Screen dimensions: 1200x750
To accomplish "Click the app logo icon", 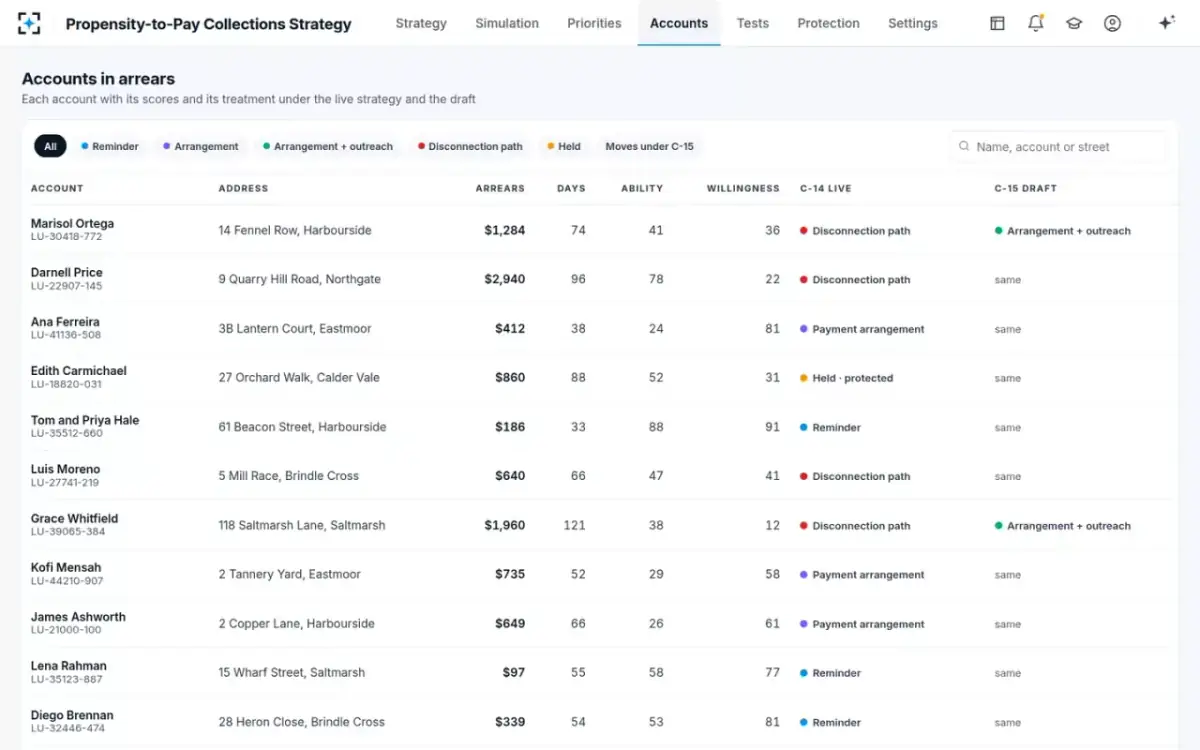I will click(x=30, y=23).
